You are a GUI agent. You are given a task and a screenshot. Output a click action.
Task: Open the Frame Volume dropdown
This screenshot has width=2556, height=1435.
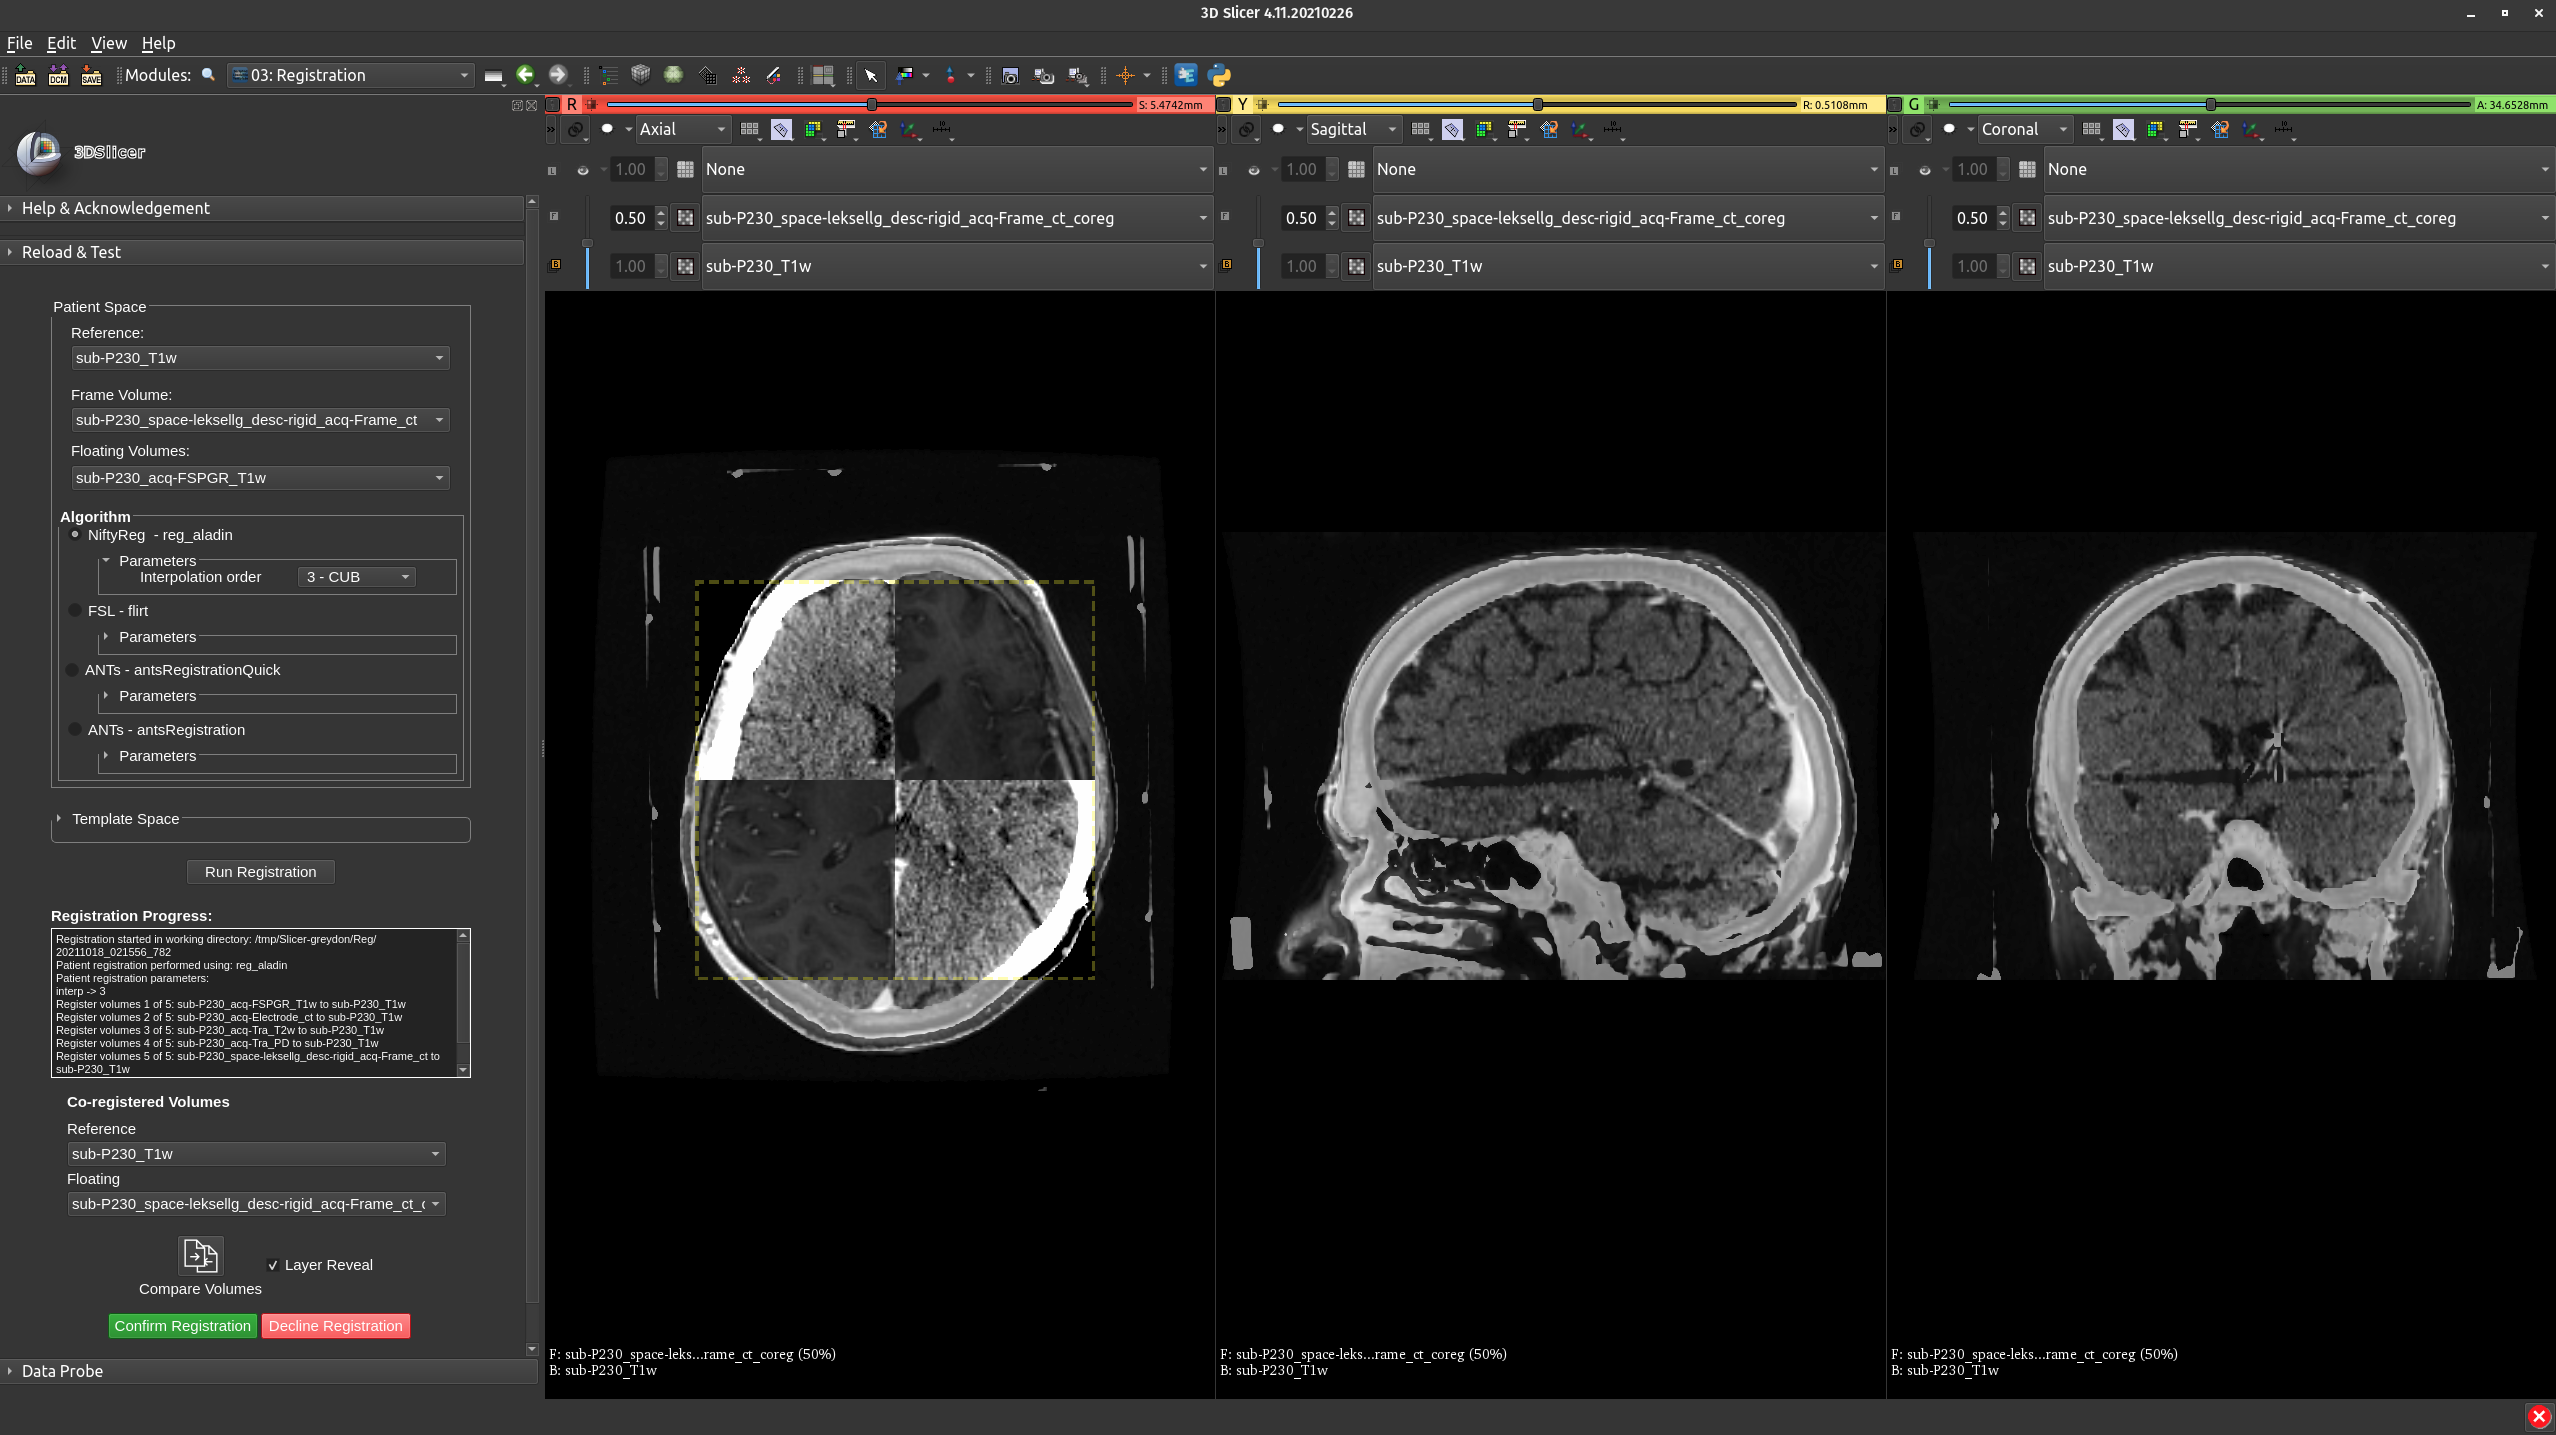click(260, 420)
